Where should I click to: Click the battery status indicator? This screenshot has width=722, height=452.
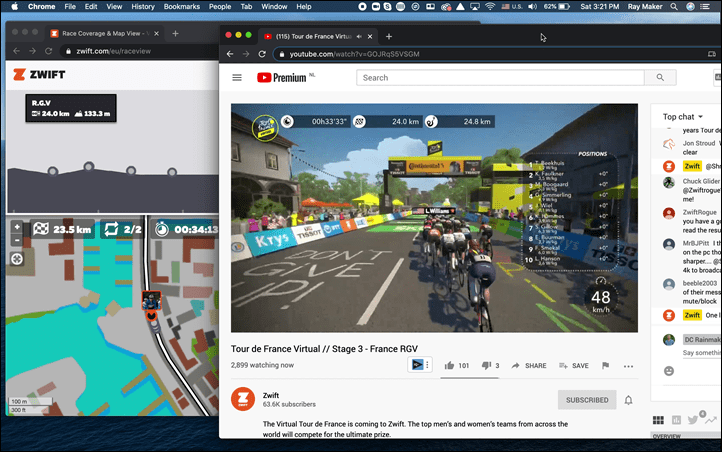(557, 6)
